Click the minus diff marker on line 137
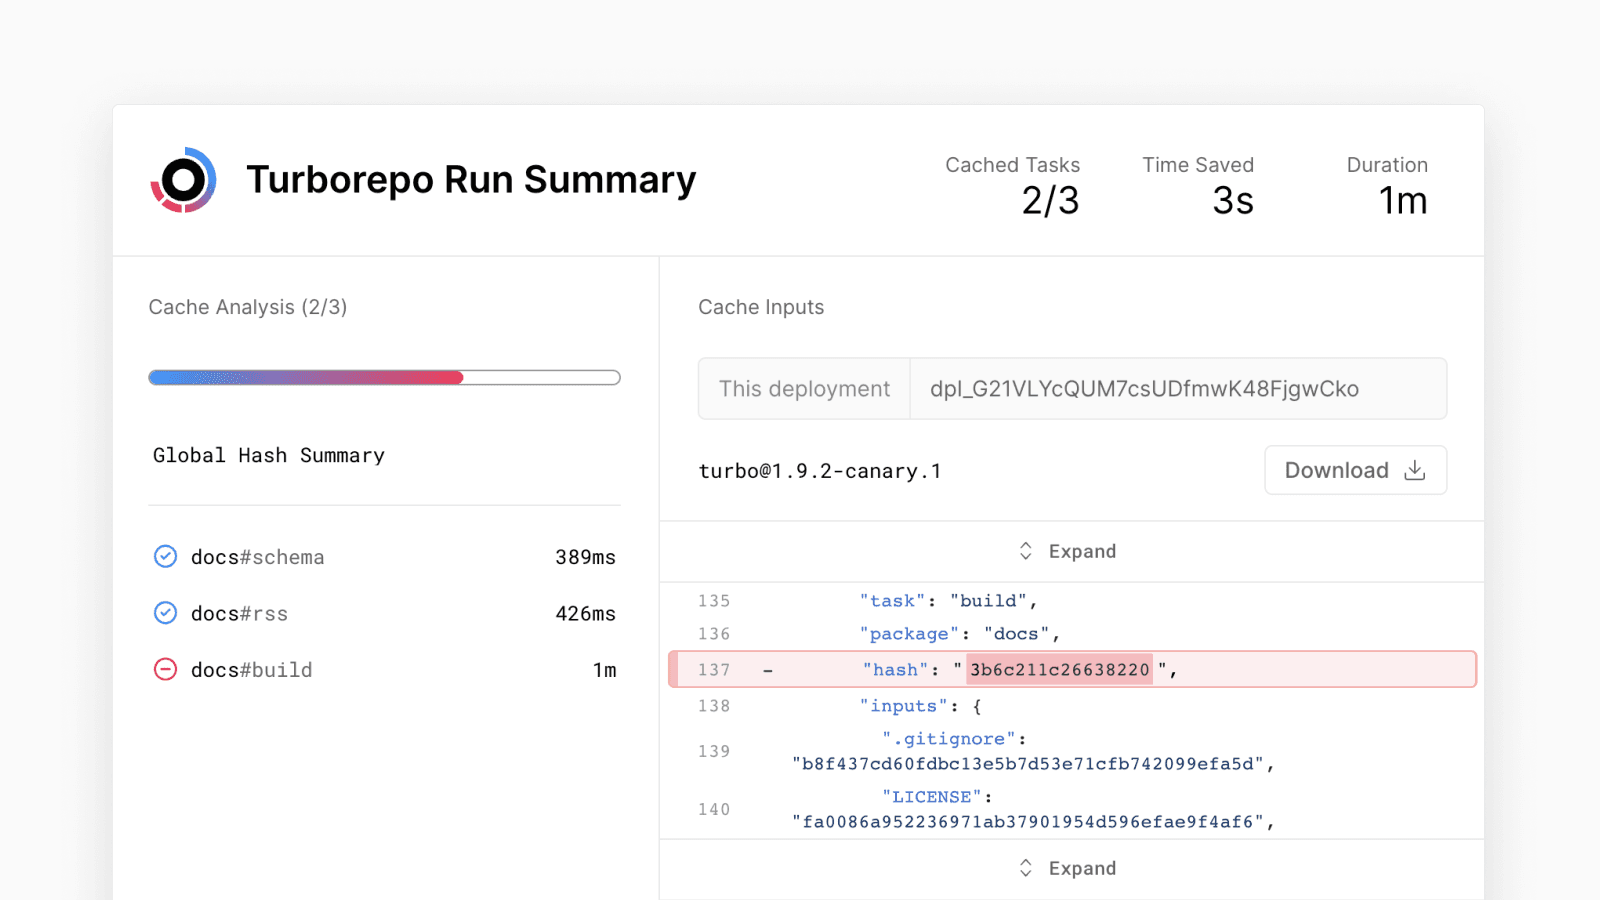1600x900 pixels. pyautogui.click(x=768, y=670)
